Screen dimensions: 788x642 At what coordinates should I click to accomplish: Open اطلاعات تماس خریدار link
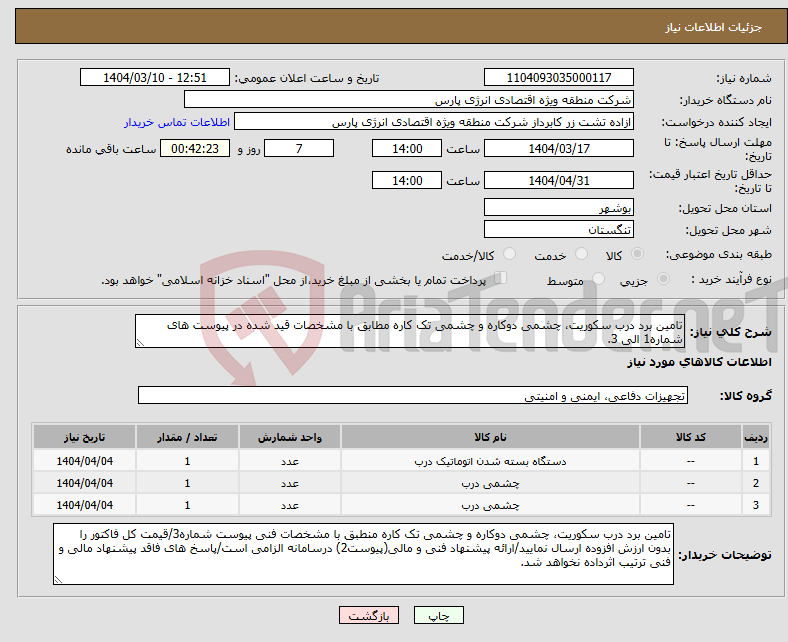pos(177,122)
